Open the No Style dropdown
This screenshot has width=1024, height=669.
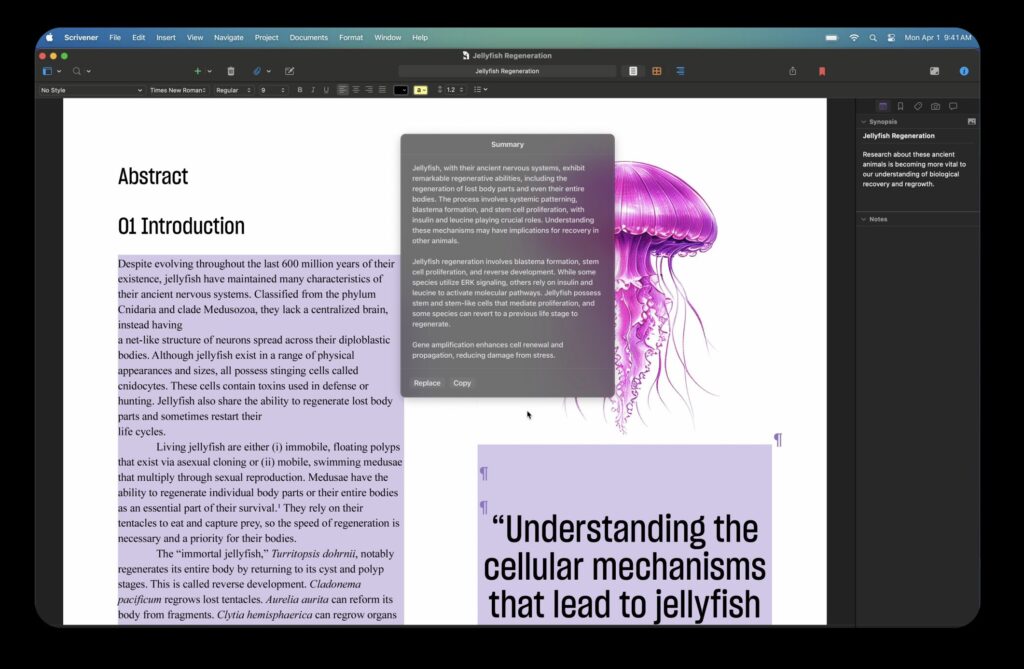[x=91, y=90]
